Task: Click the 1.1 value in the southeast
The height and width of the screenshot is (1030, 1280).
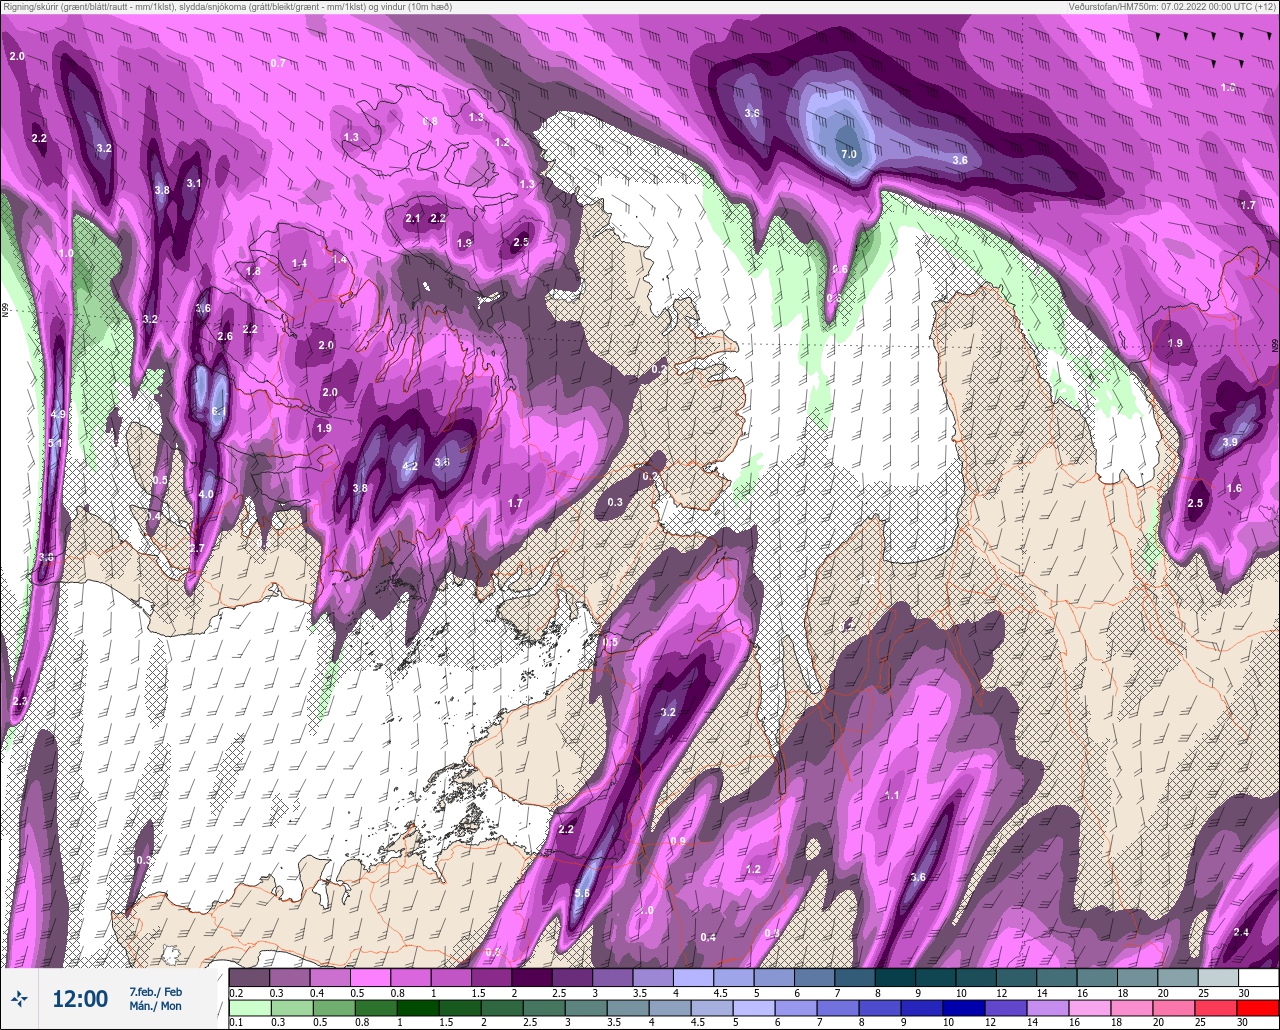Action: (893, 795)
